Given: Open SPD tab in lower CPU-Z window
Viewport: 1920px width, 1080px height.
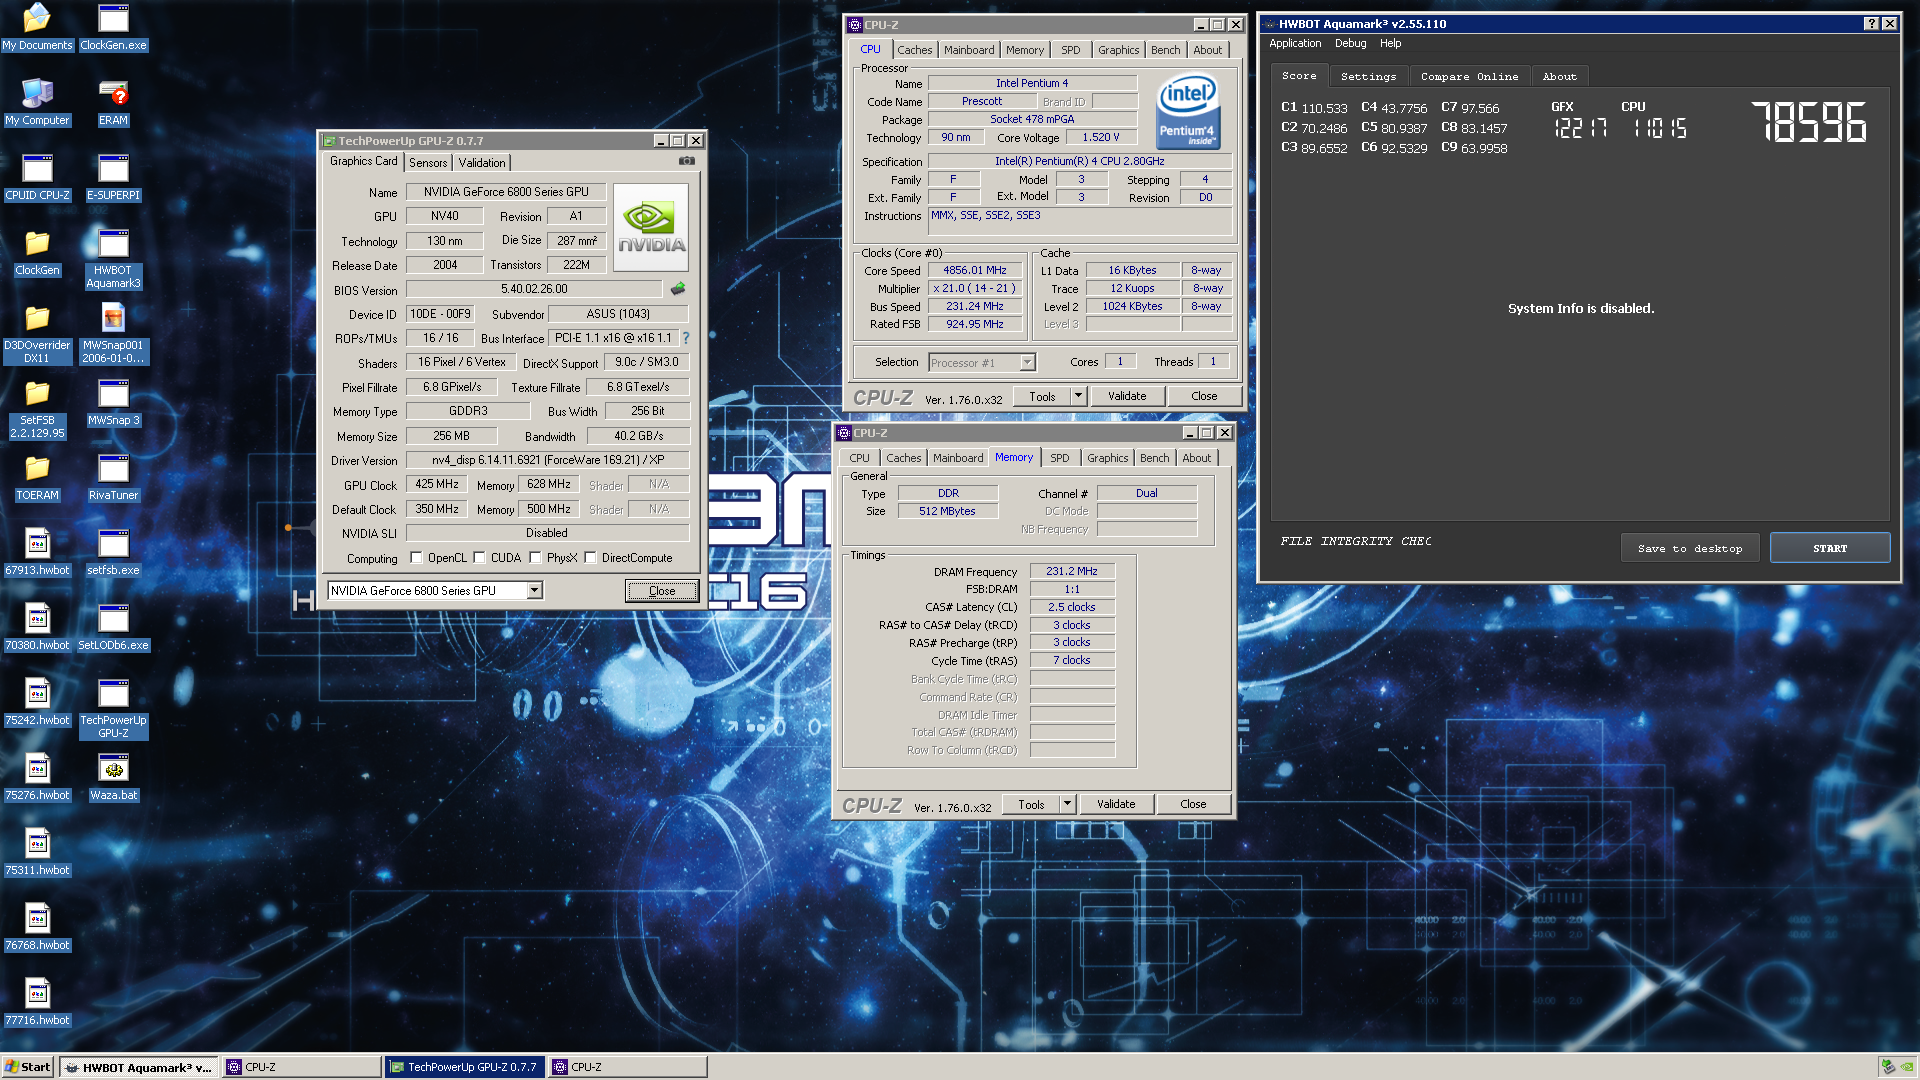Looking at the screenshot, I should coord(1059,458).
